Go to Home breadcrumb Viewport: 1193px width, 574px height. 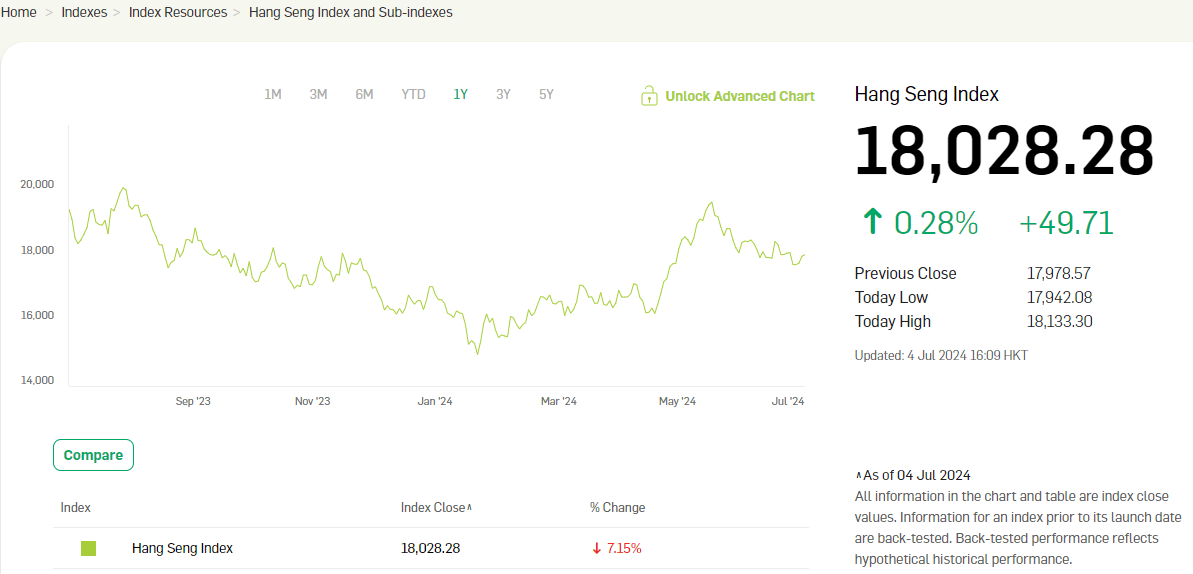coord(19,12)
